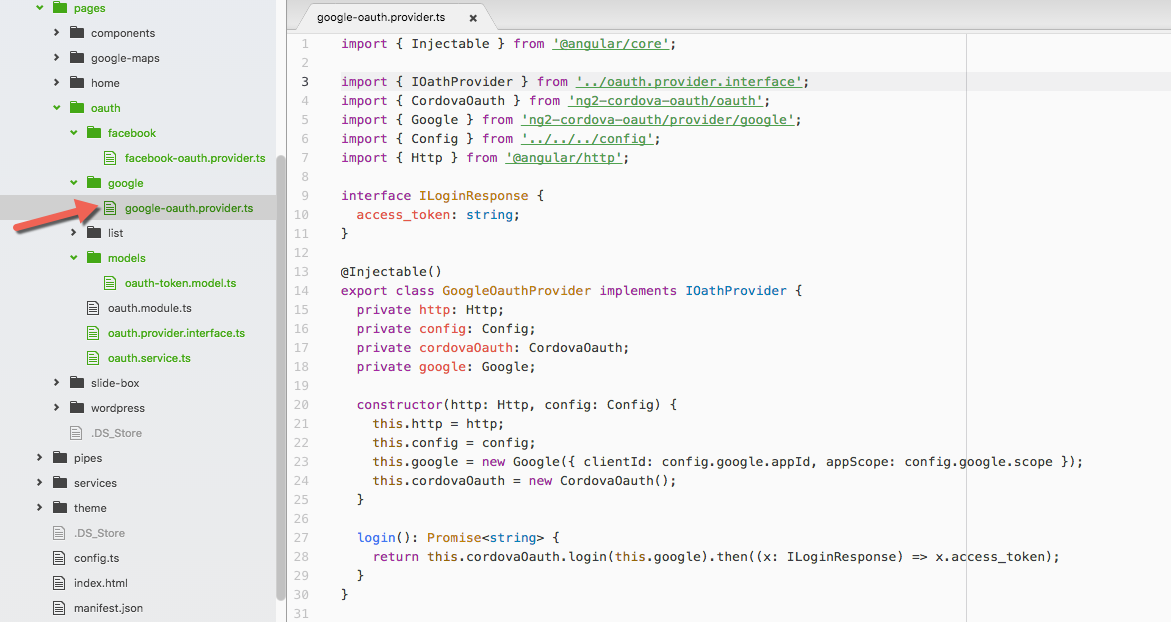Follow the '../../../config' import link
The height and width of the screenshot is (622, 1171).
pyautogui.click(x=588, y=139)
